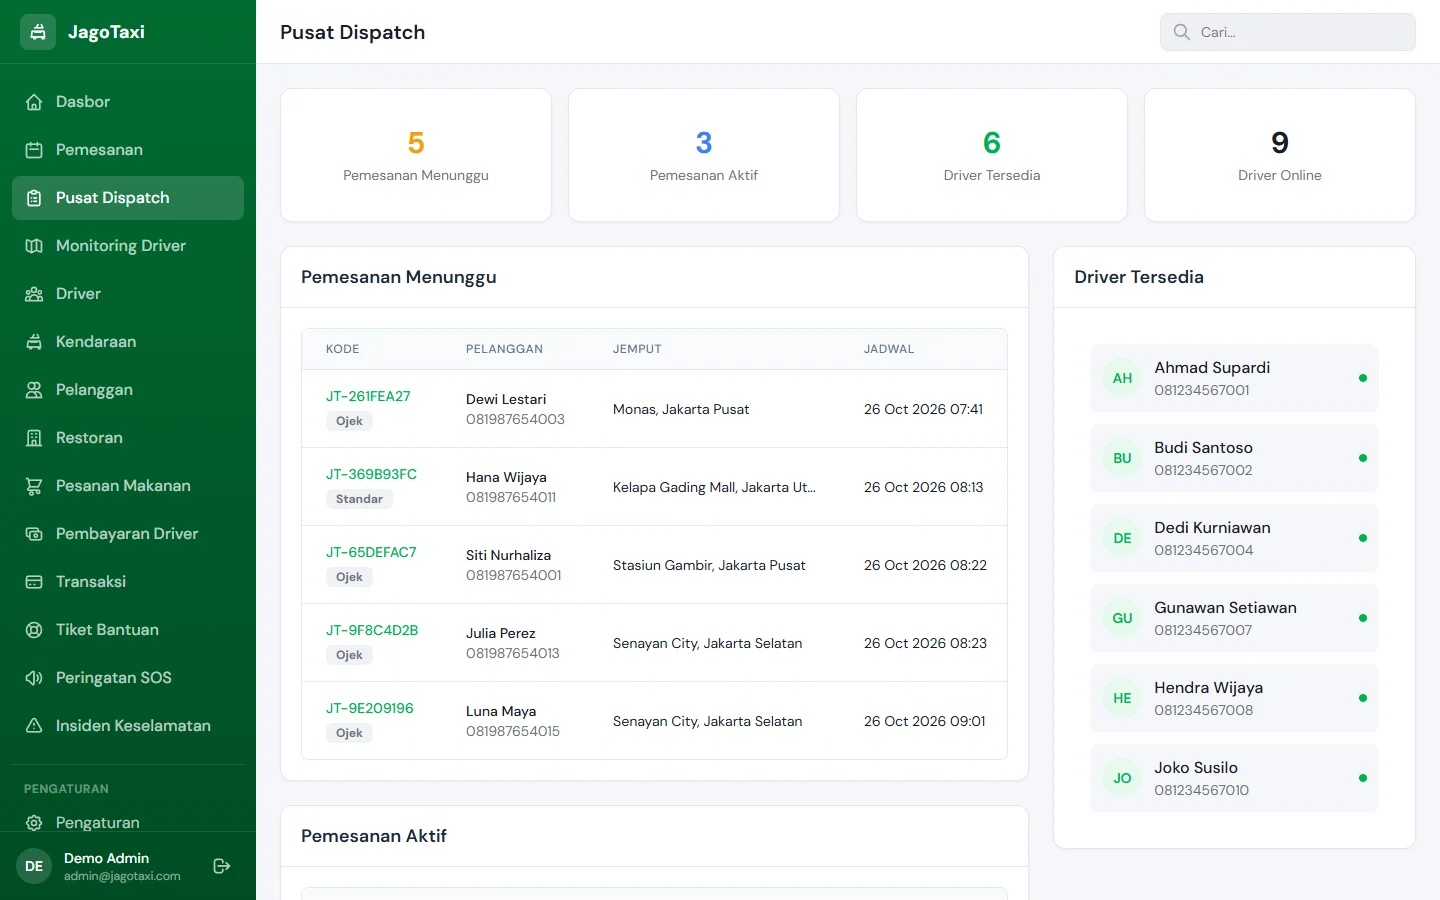This screenshot has width=1440, height=900.
Task: Select Peringatan SOS in sidebar
Action: [128, 678]
